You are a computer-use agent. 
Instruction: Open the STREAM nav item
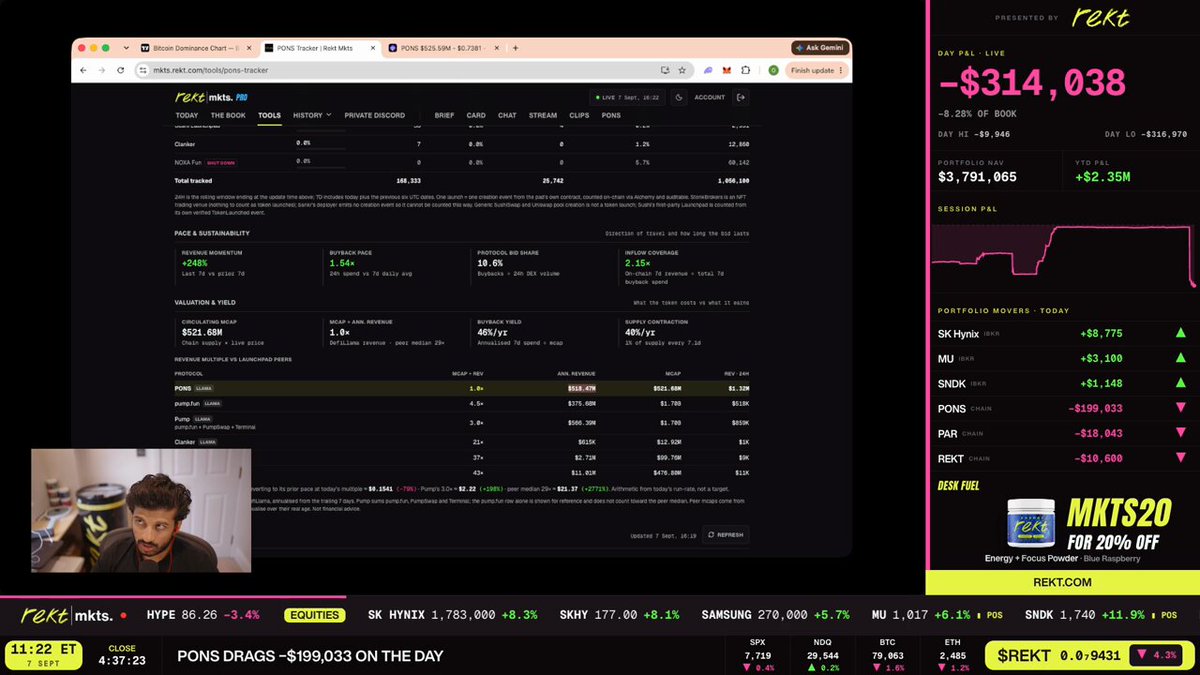(543, 115)
